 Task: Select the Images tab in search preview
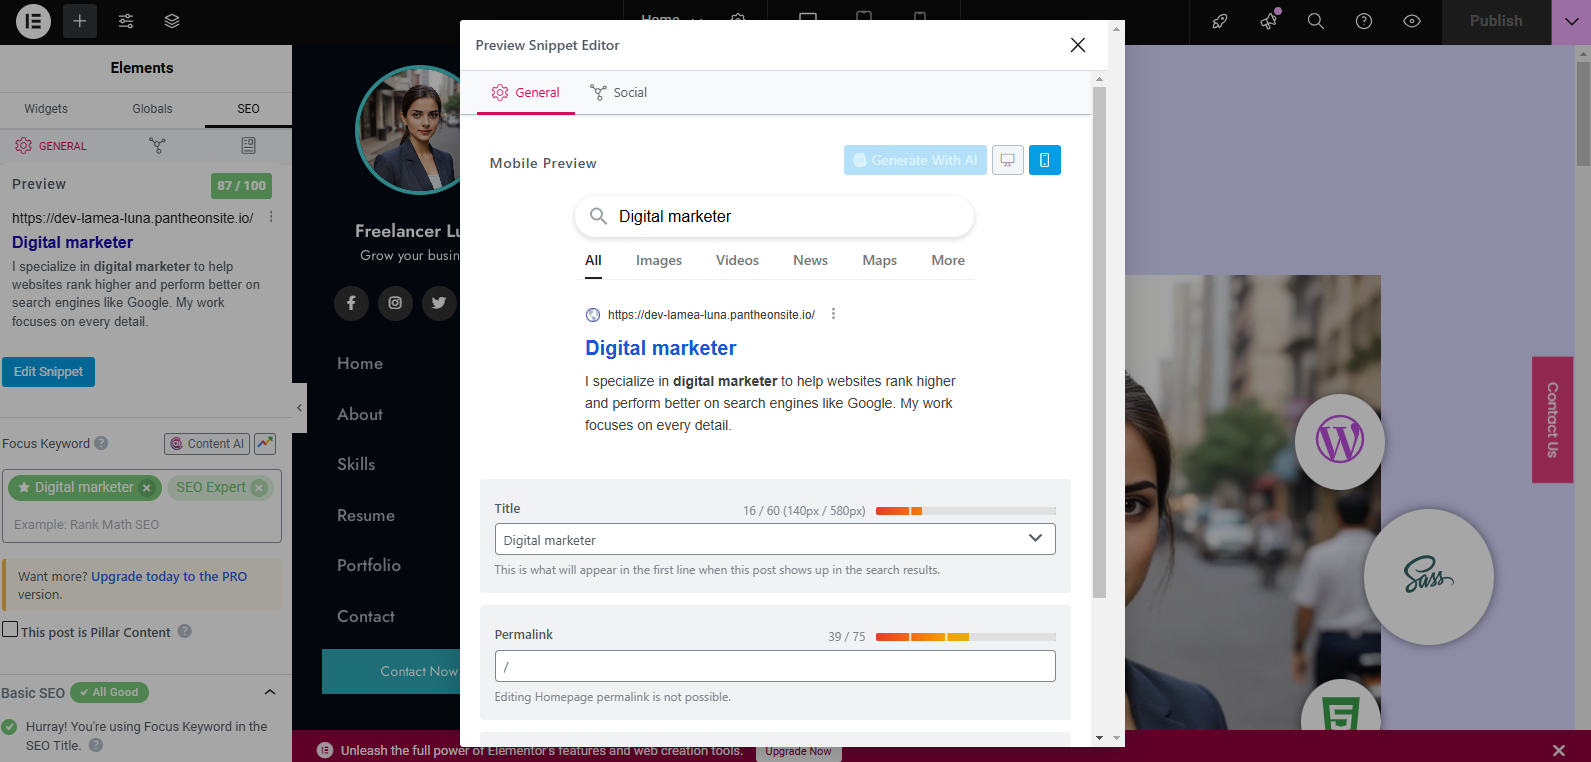coord(659,260)
